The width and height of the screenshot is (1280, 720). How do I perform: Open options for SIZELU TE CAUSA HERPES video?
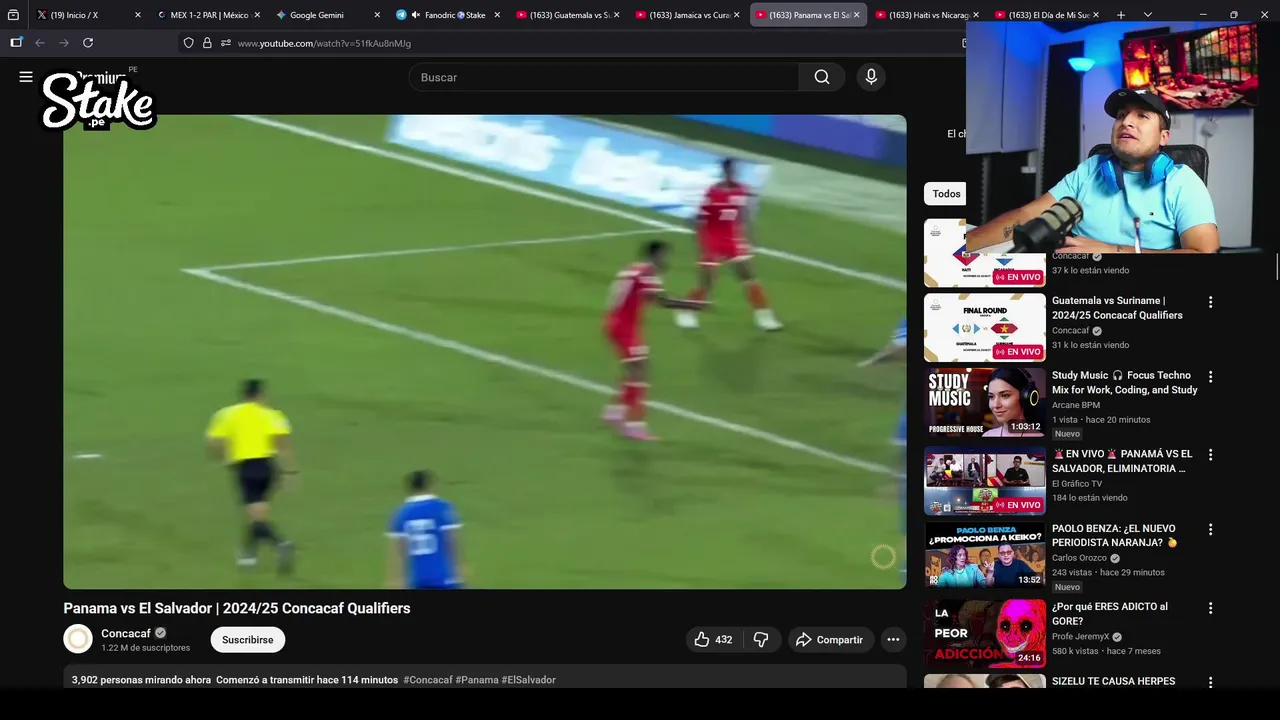pyautogui.click(x=1210, y=683)
